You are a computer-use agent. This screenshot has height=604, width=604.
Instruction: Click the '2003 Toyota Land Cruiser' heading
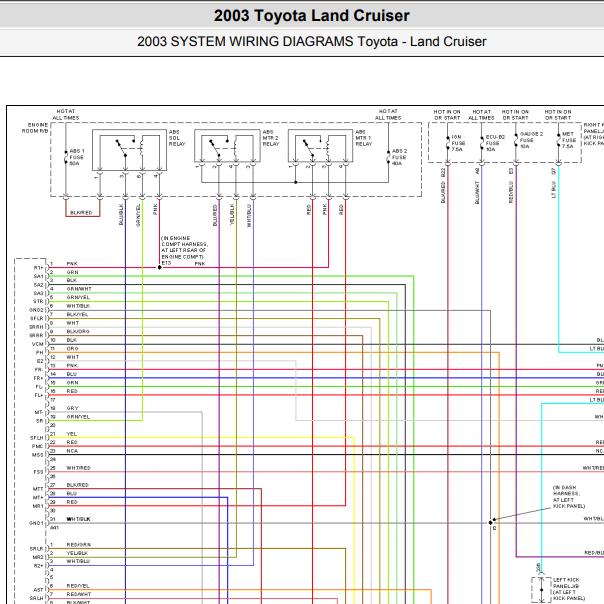(x=311, y=16)
